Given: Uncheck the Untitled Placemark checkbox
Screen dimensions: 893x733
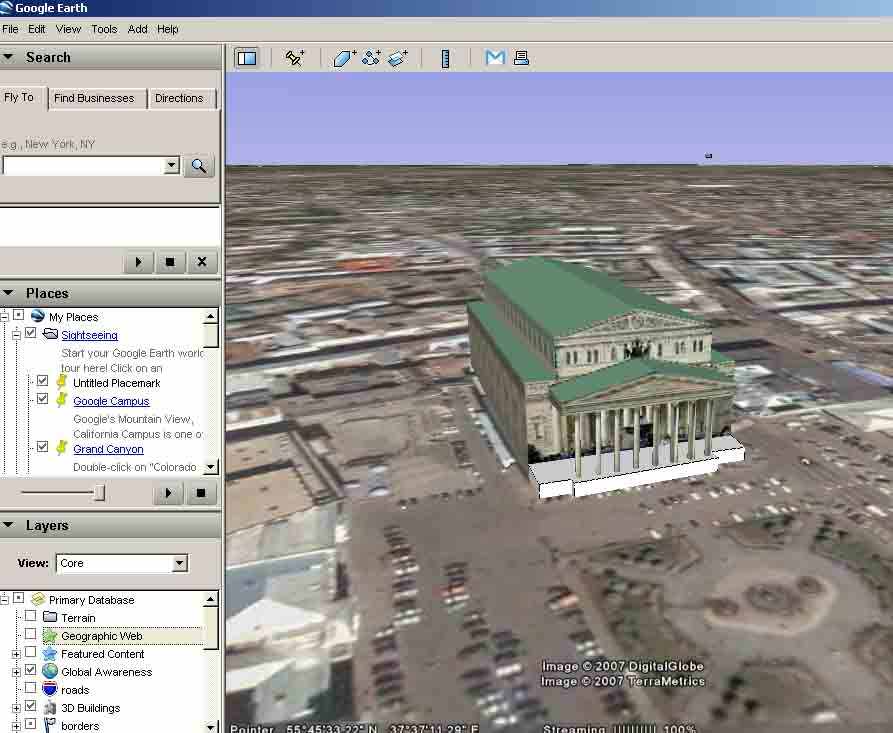Looking at the screenshot, I should (x=42, y=380).
